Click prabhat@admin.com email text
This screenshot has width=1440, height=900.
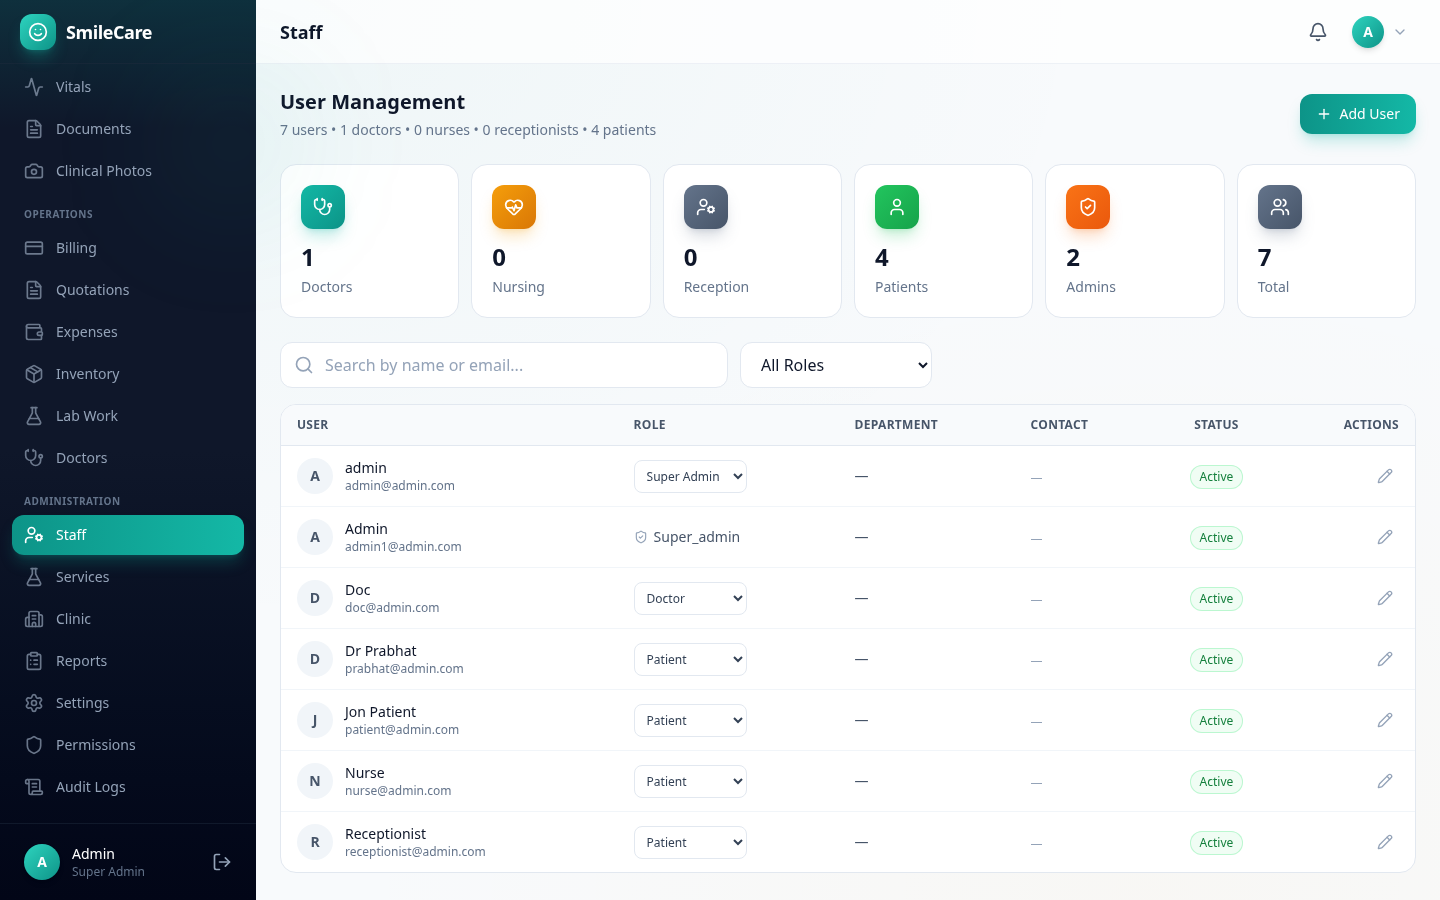point(404,669)
